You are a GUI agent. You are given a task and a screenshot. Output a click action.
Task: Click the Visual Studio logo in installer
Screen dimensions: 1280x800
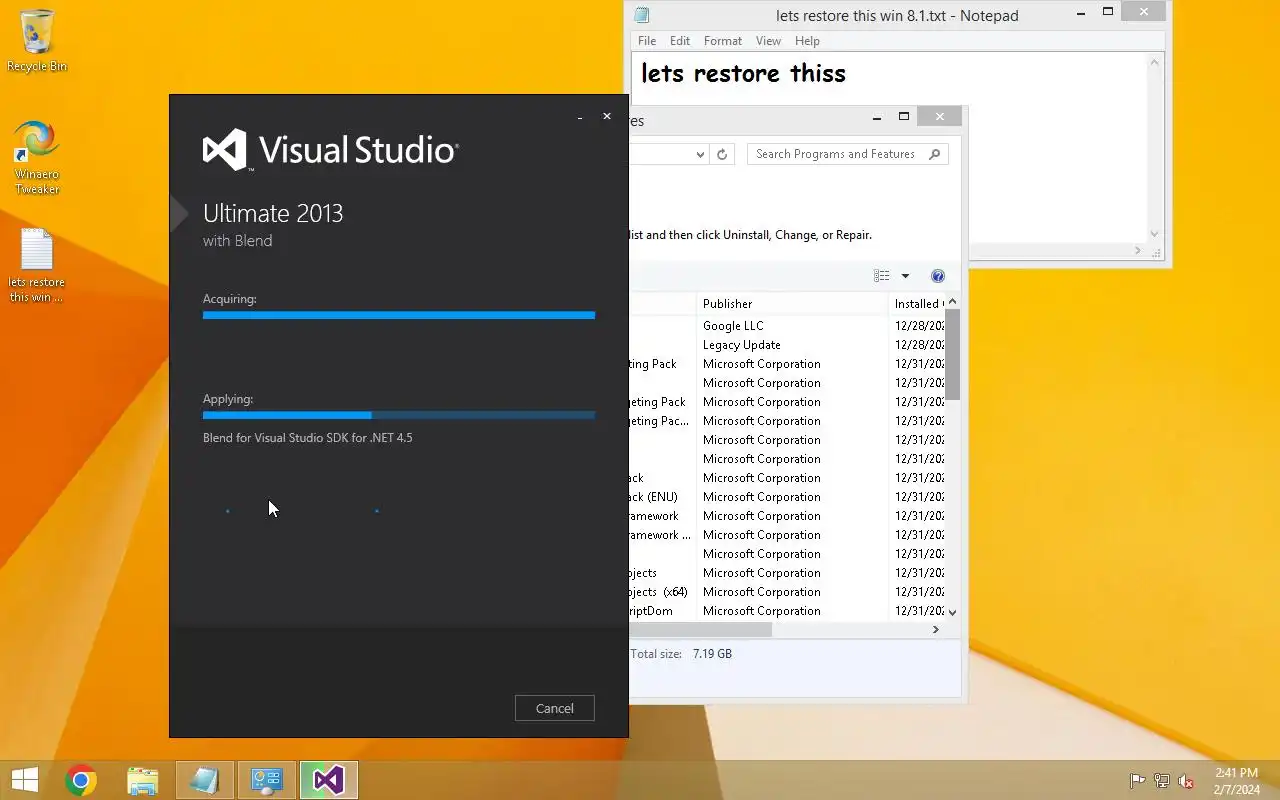click(330, 150)
